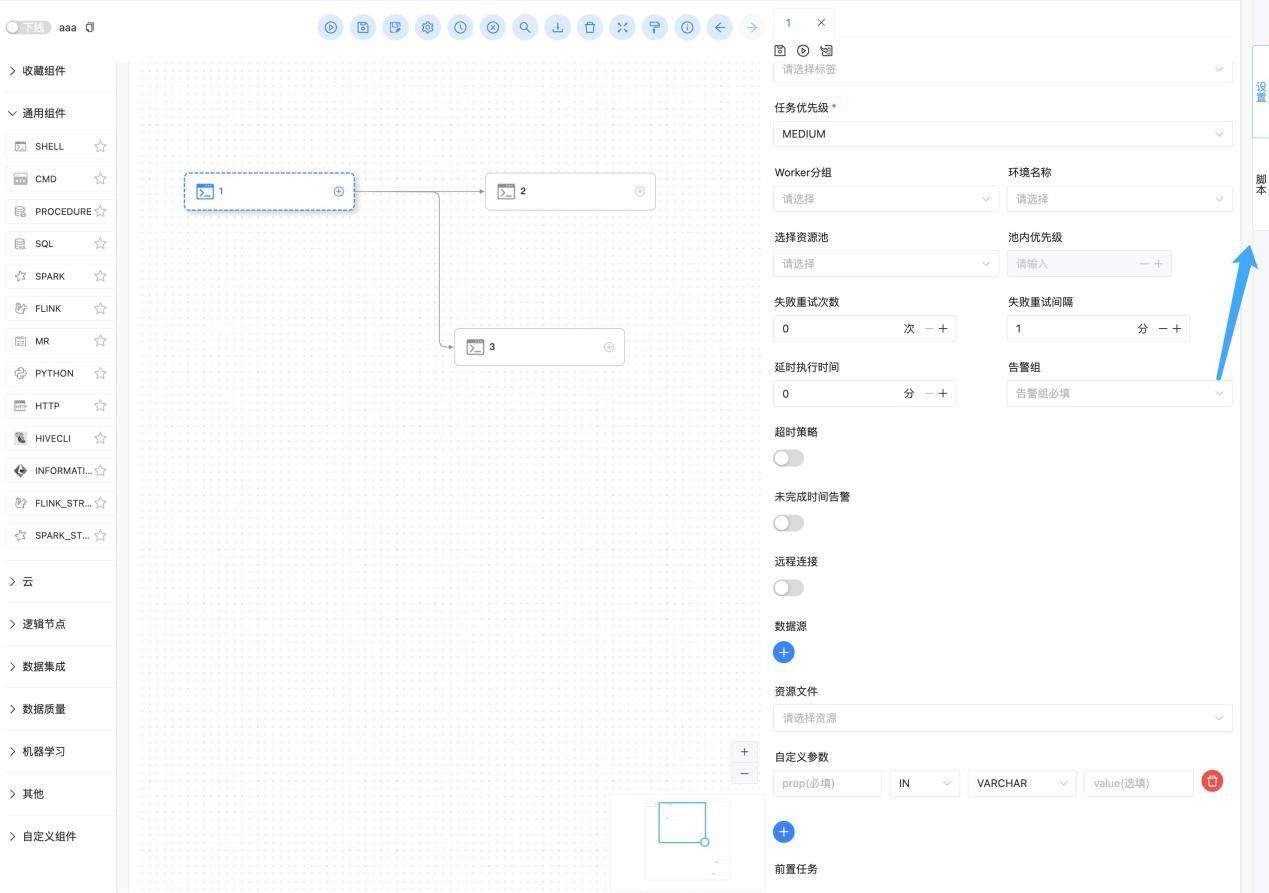Select the 设置 side tab

click(x=1260, y=92)
